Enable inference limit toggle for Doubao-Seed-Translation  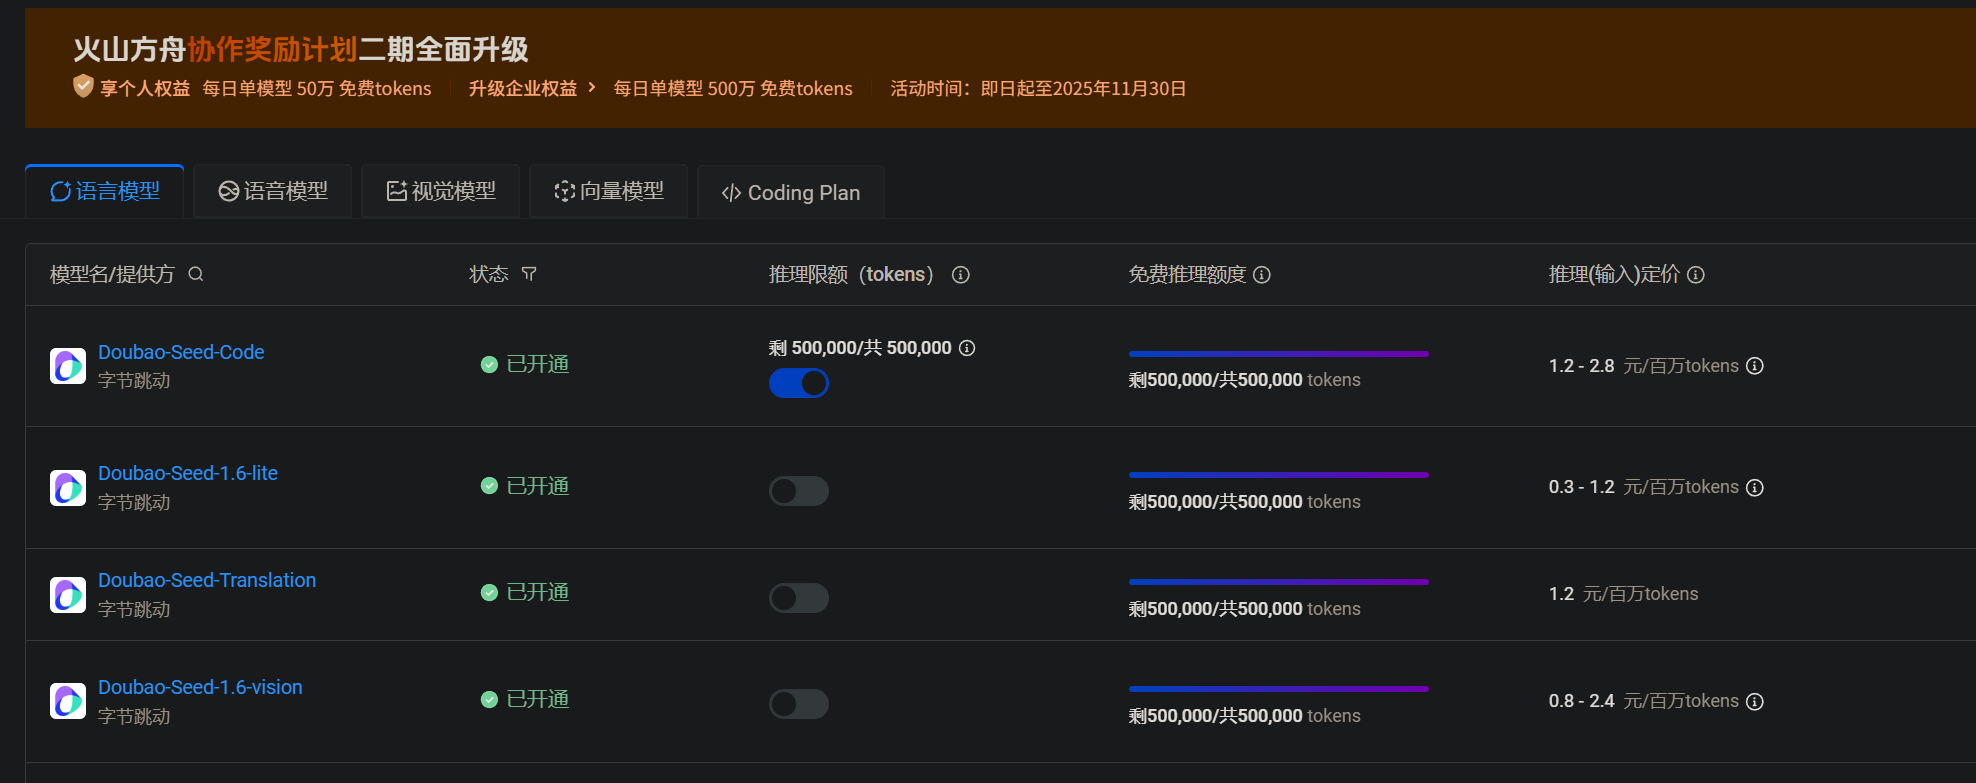point(799,598)
